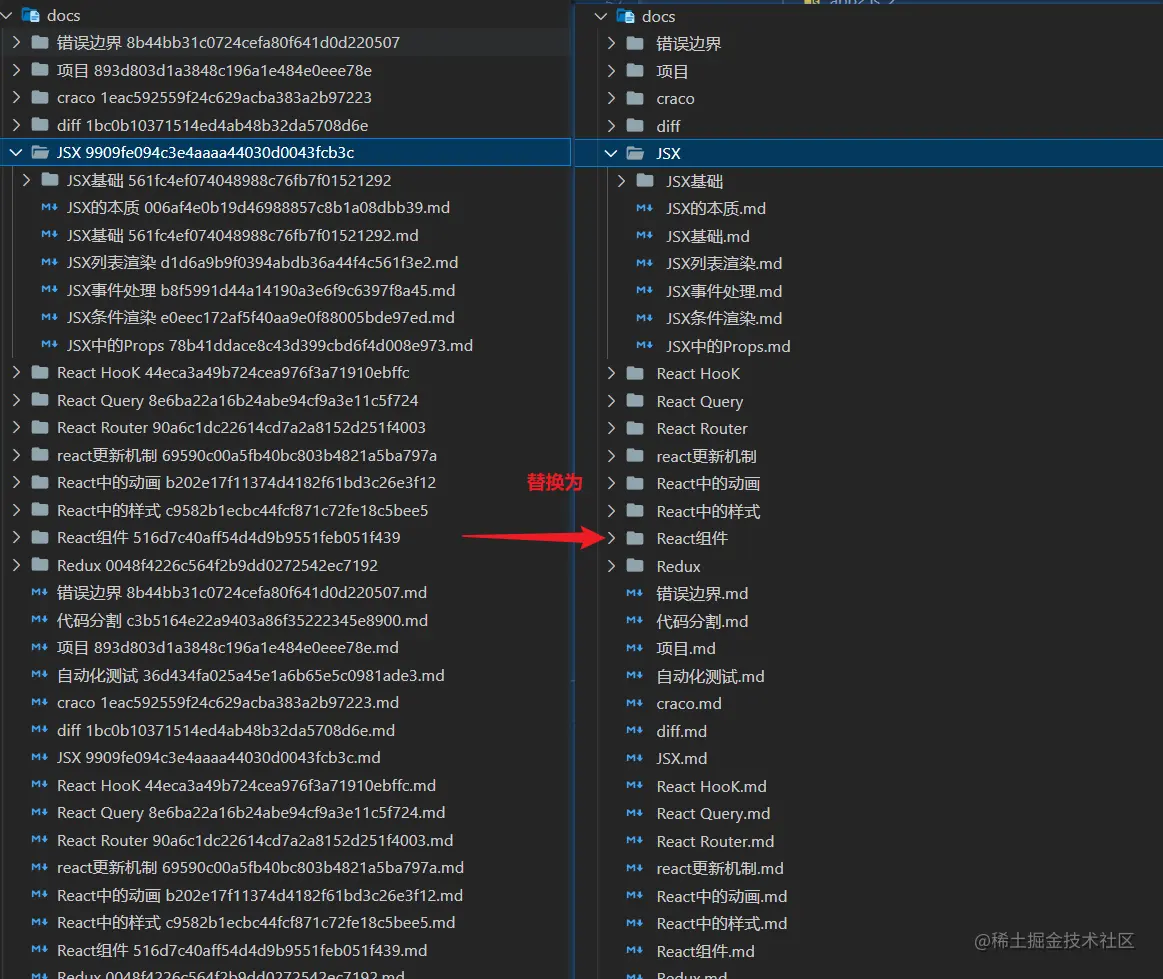Click markdown icon of craco.md

pyautogui.click(x=635, y=703)
